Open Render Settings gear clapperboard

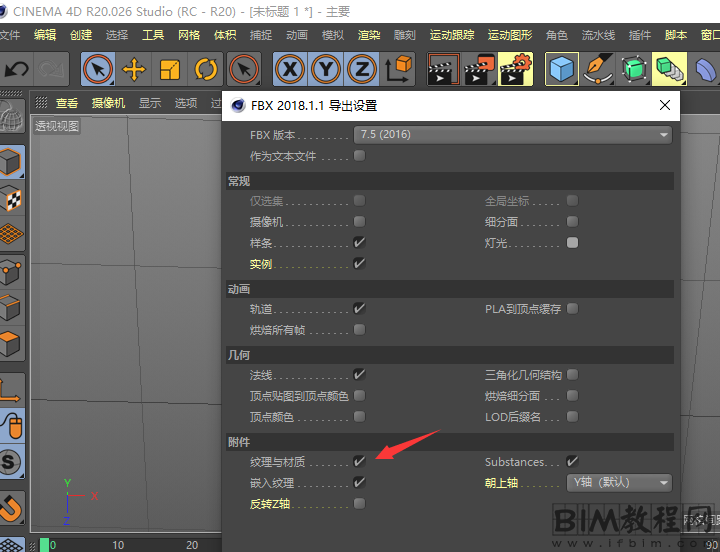point(516,69)
